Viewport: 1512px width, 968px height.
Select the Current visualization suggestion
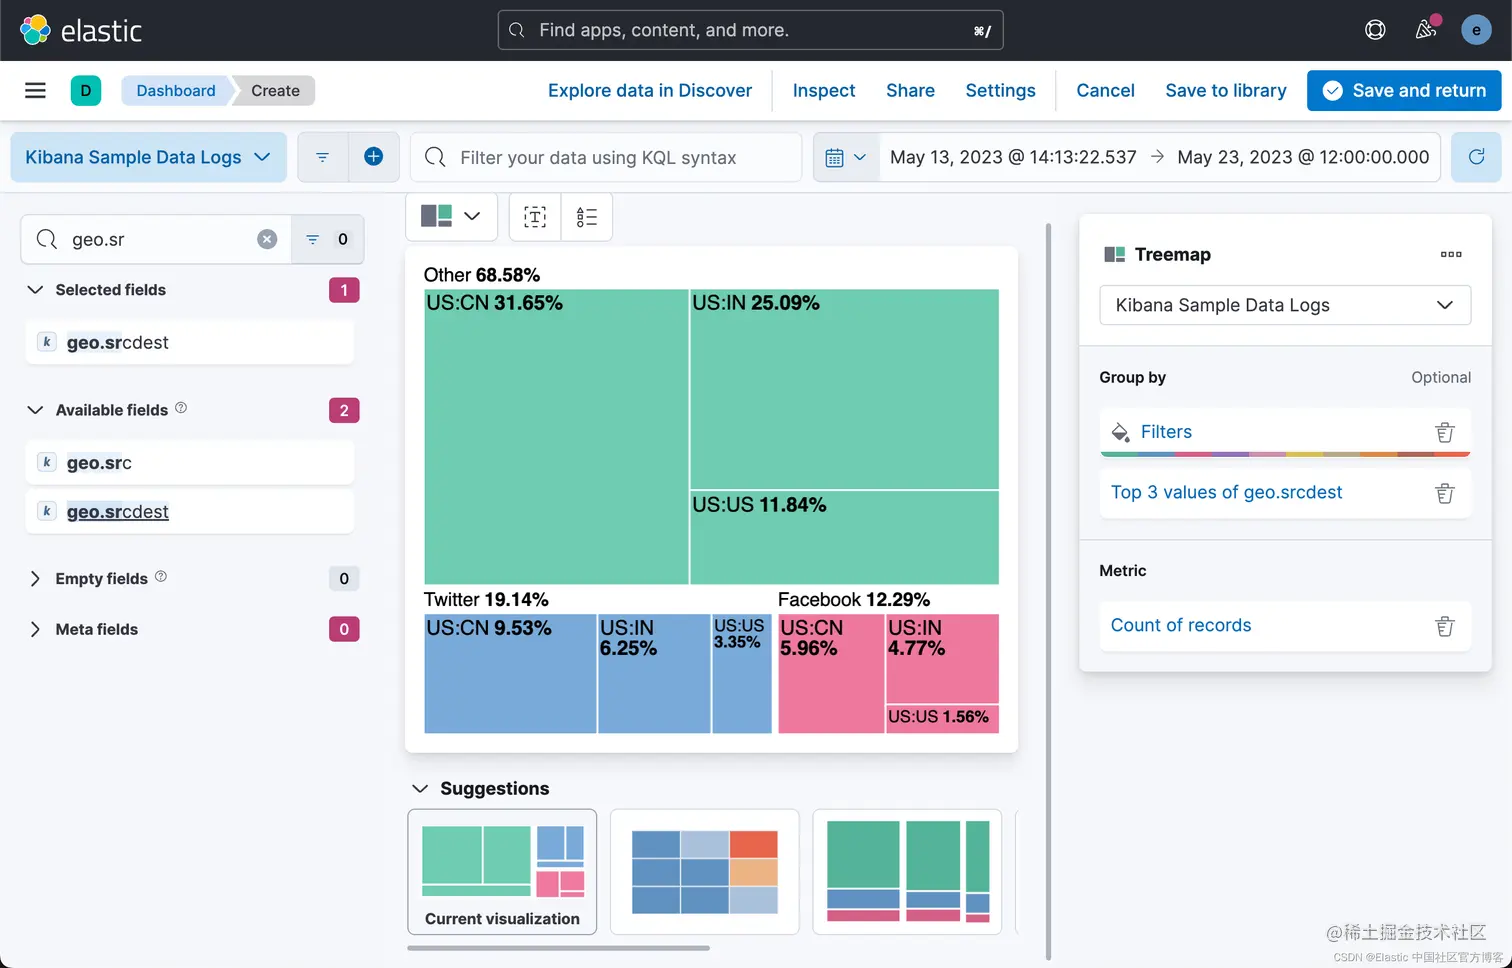click(502, 872)
